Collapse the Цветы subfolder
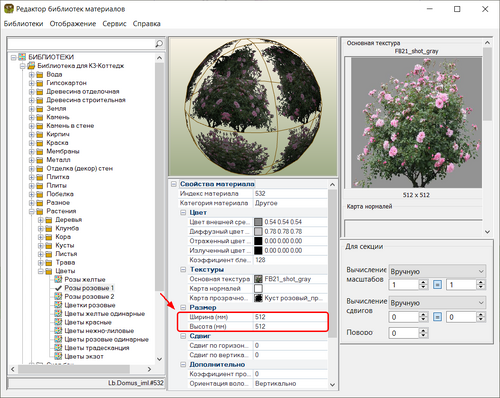500x398 pixels. pos(40,271)
